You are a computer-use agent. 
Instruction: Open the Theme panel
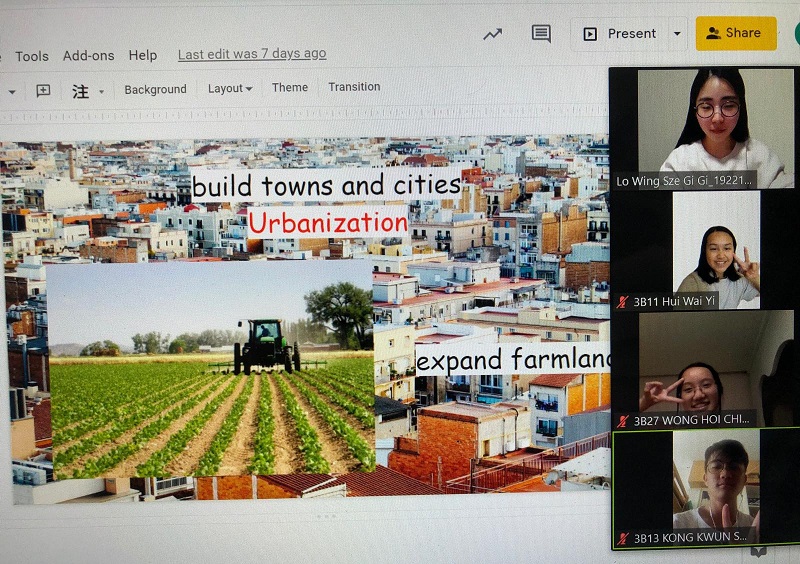[x=290, y=88]
